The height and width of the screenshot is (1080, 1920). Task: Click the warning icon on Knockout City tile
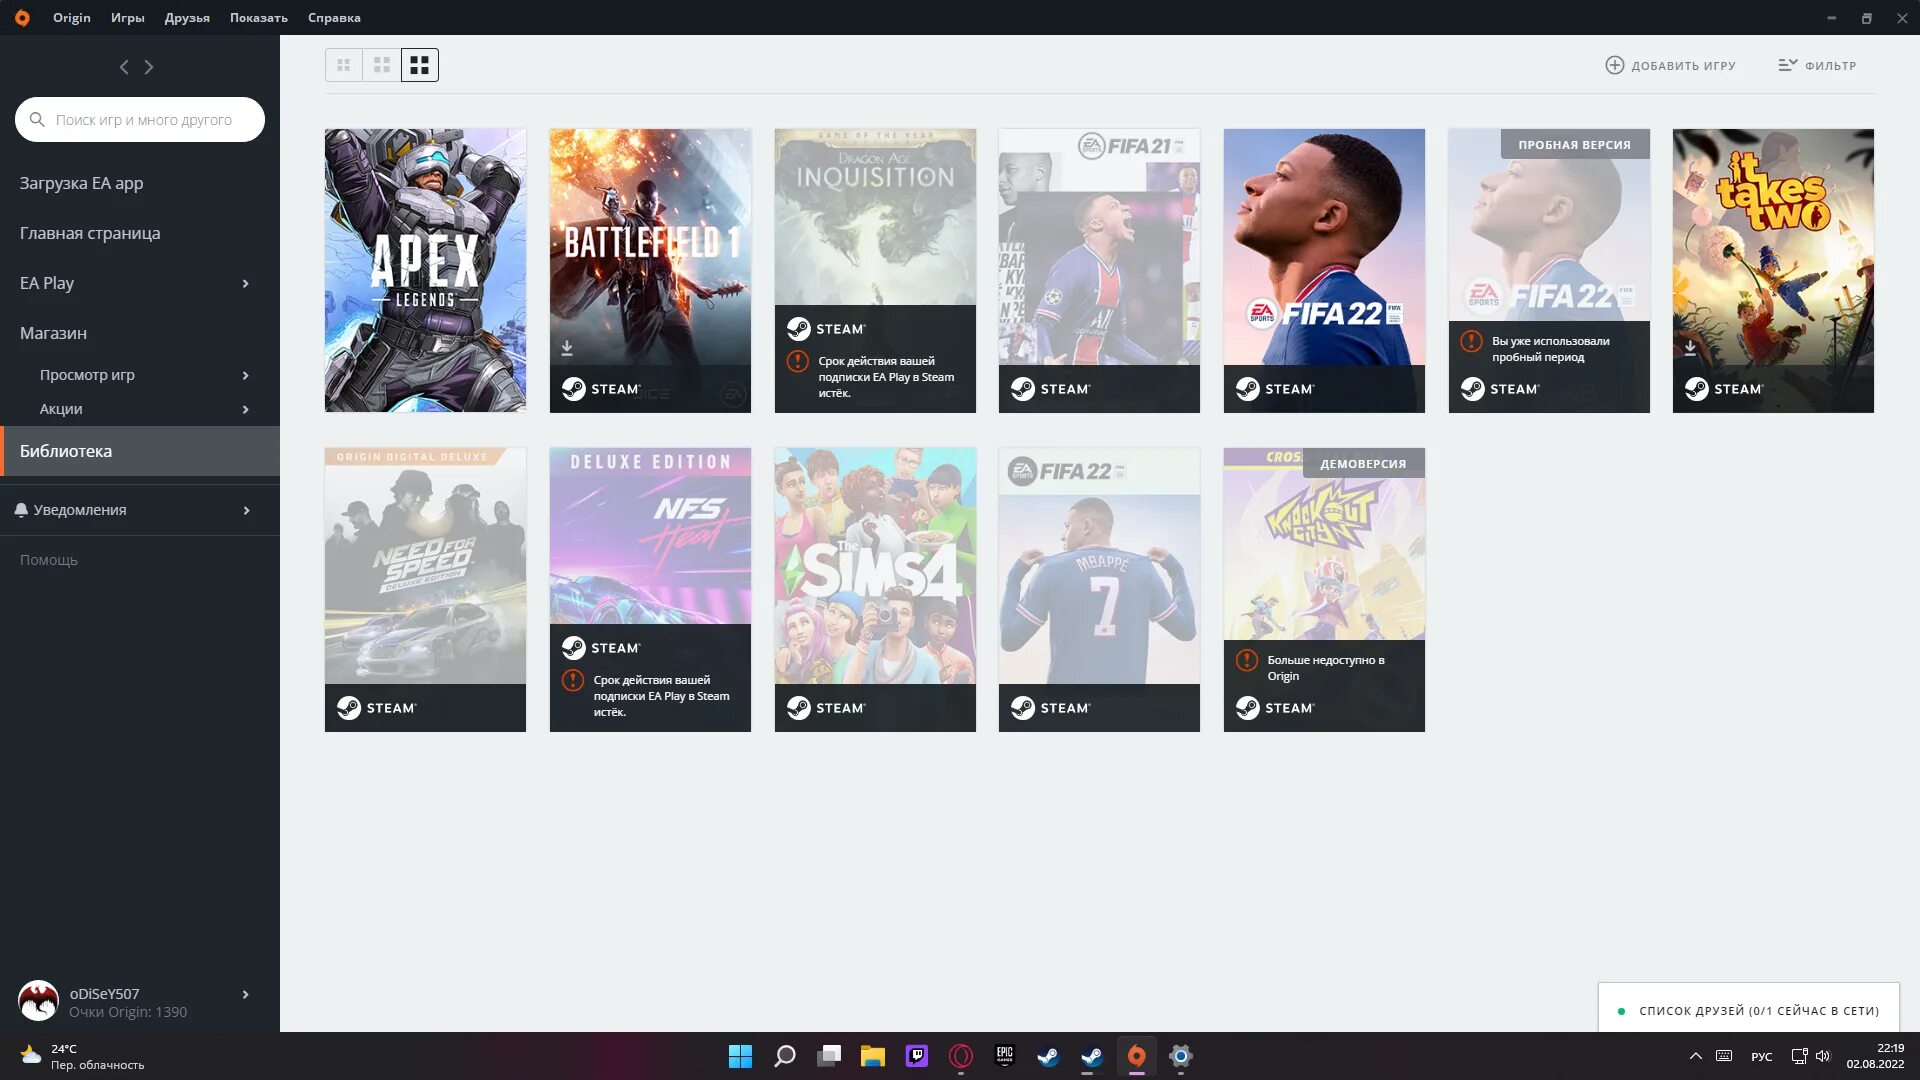point(1247,660)
